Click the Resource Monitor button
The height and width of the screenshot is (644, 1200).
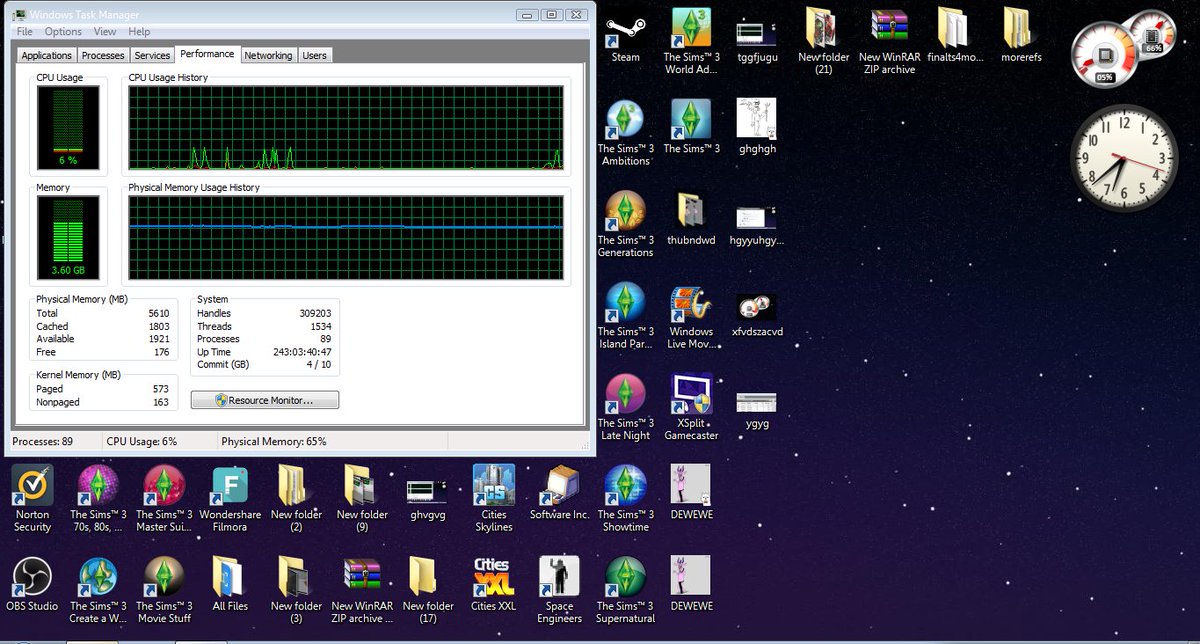pyautogui.click(x=265, y=400)
